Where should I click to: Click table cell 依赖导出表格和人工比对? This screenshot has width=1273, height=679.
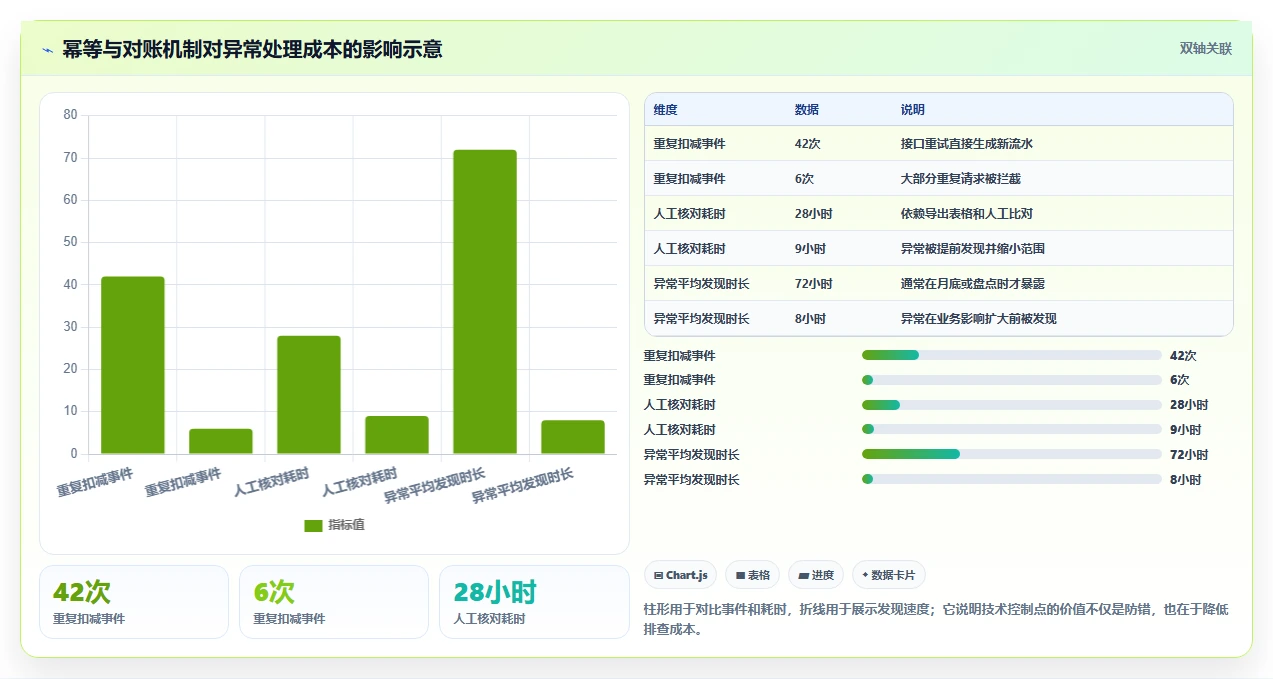[x=966, y=214]
